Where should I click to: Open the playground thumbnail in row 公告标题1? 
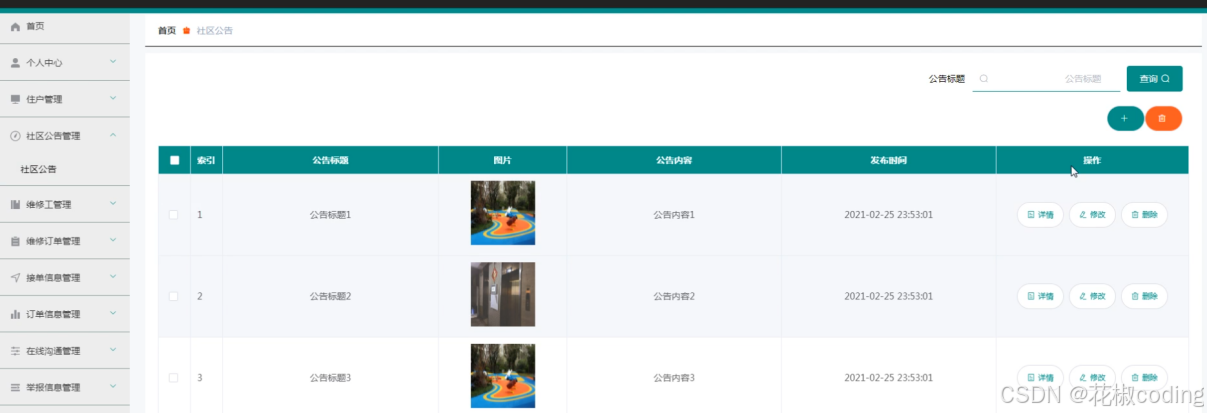pyautogui.click(x=503, y=213)
